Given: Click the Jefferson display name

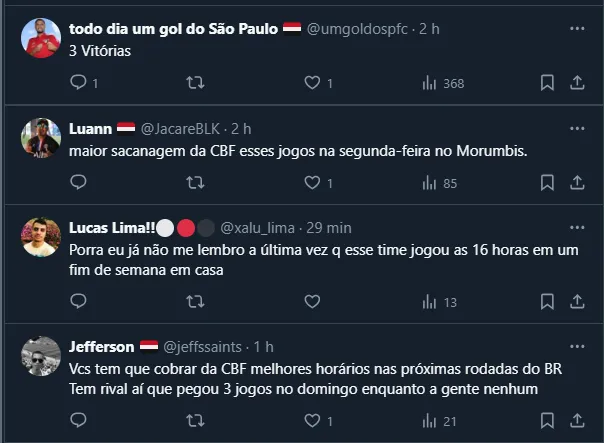Looking at the screenshot, I should click(101, 347).
